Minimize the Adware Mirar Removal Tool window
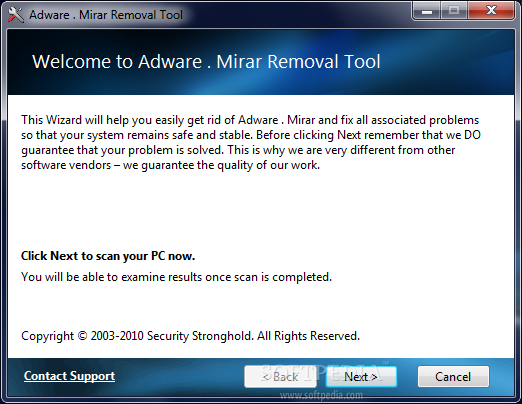Viewport: 522px width, 404px height. 427,11
